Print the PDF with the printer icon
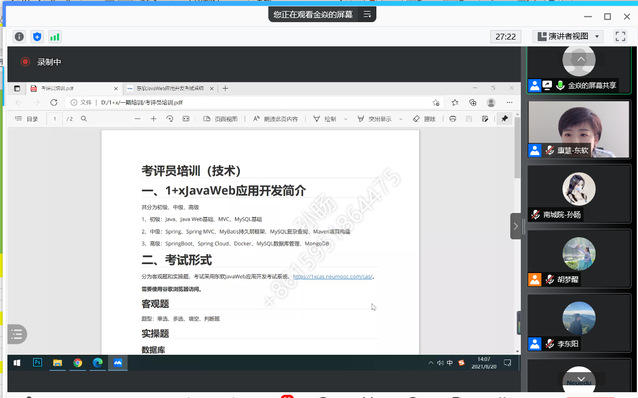The image size is (638, 398). point(452,119)
